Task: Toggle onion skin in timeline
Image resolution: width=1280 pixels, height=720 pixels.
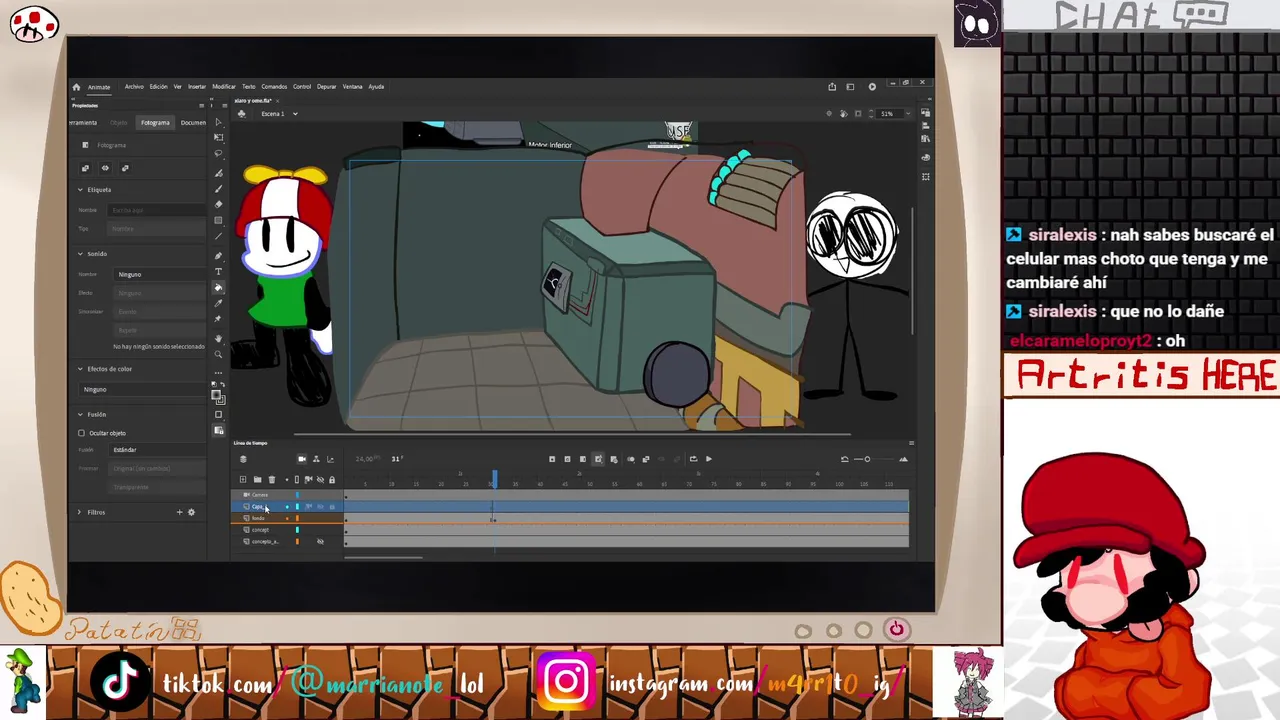Action: point(631,459)
